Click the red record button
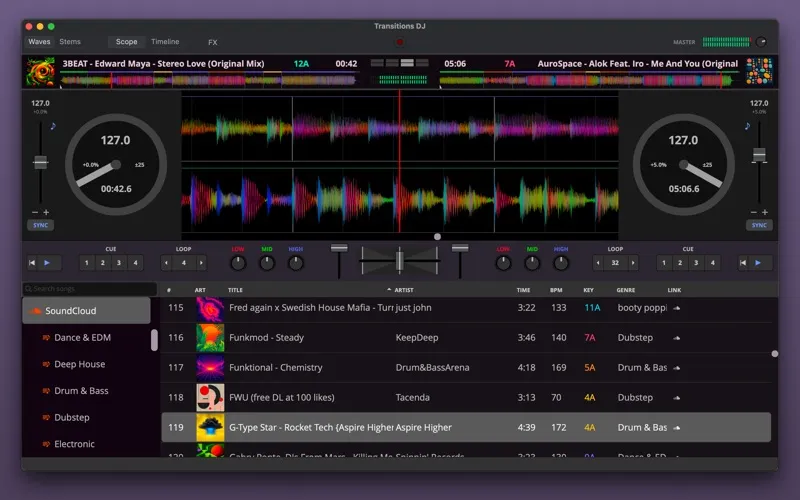Screen dimensions: 800x500 pos(400,42)
